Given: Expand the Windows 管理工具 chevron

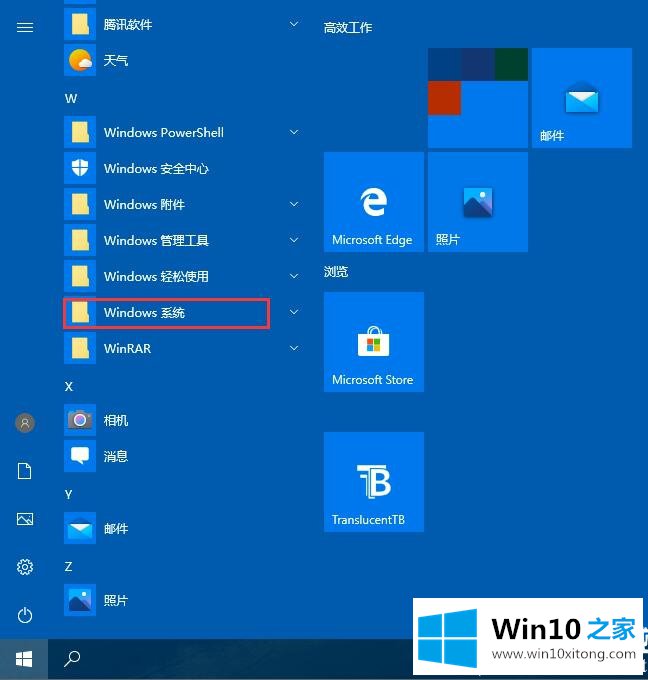Looking at the screenshot, I should [x=294, y=240].
